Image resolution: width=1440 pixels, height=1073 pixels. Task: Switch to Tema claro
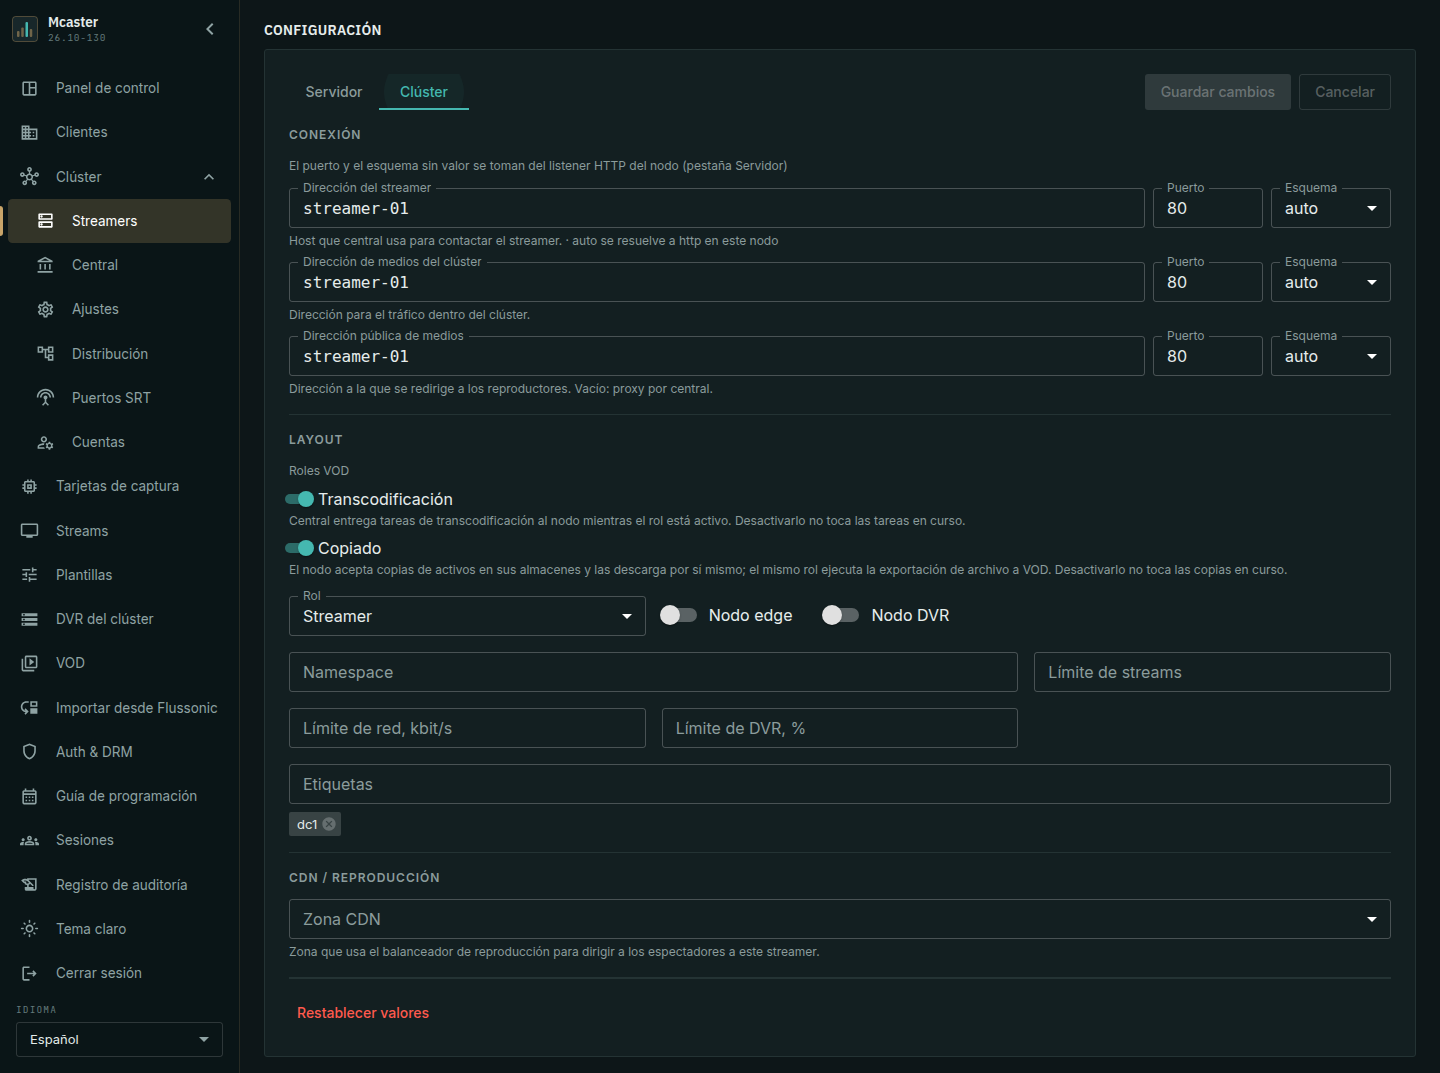click(x=119, y=929)
